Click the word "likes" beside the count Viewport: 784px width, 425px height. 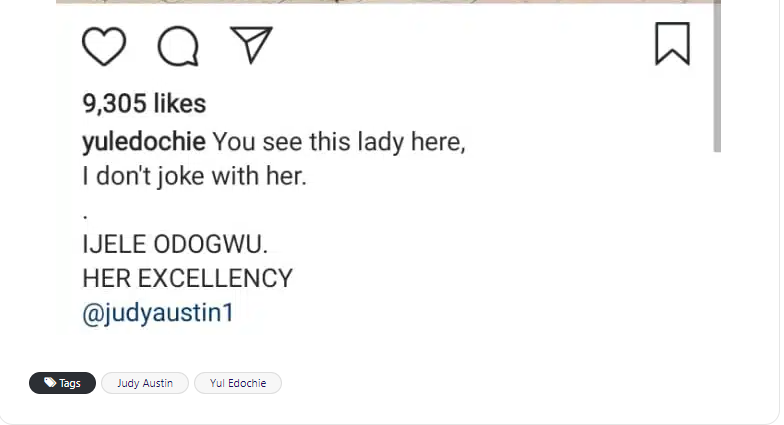click(x=181, y=103)
